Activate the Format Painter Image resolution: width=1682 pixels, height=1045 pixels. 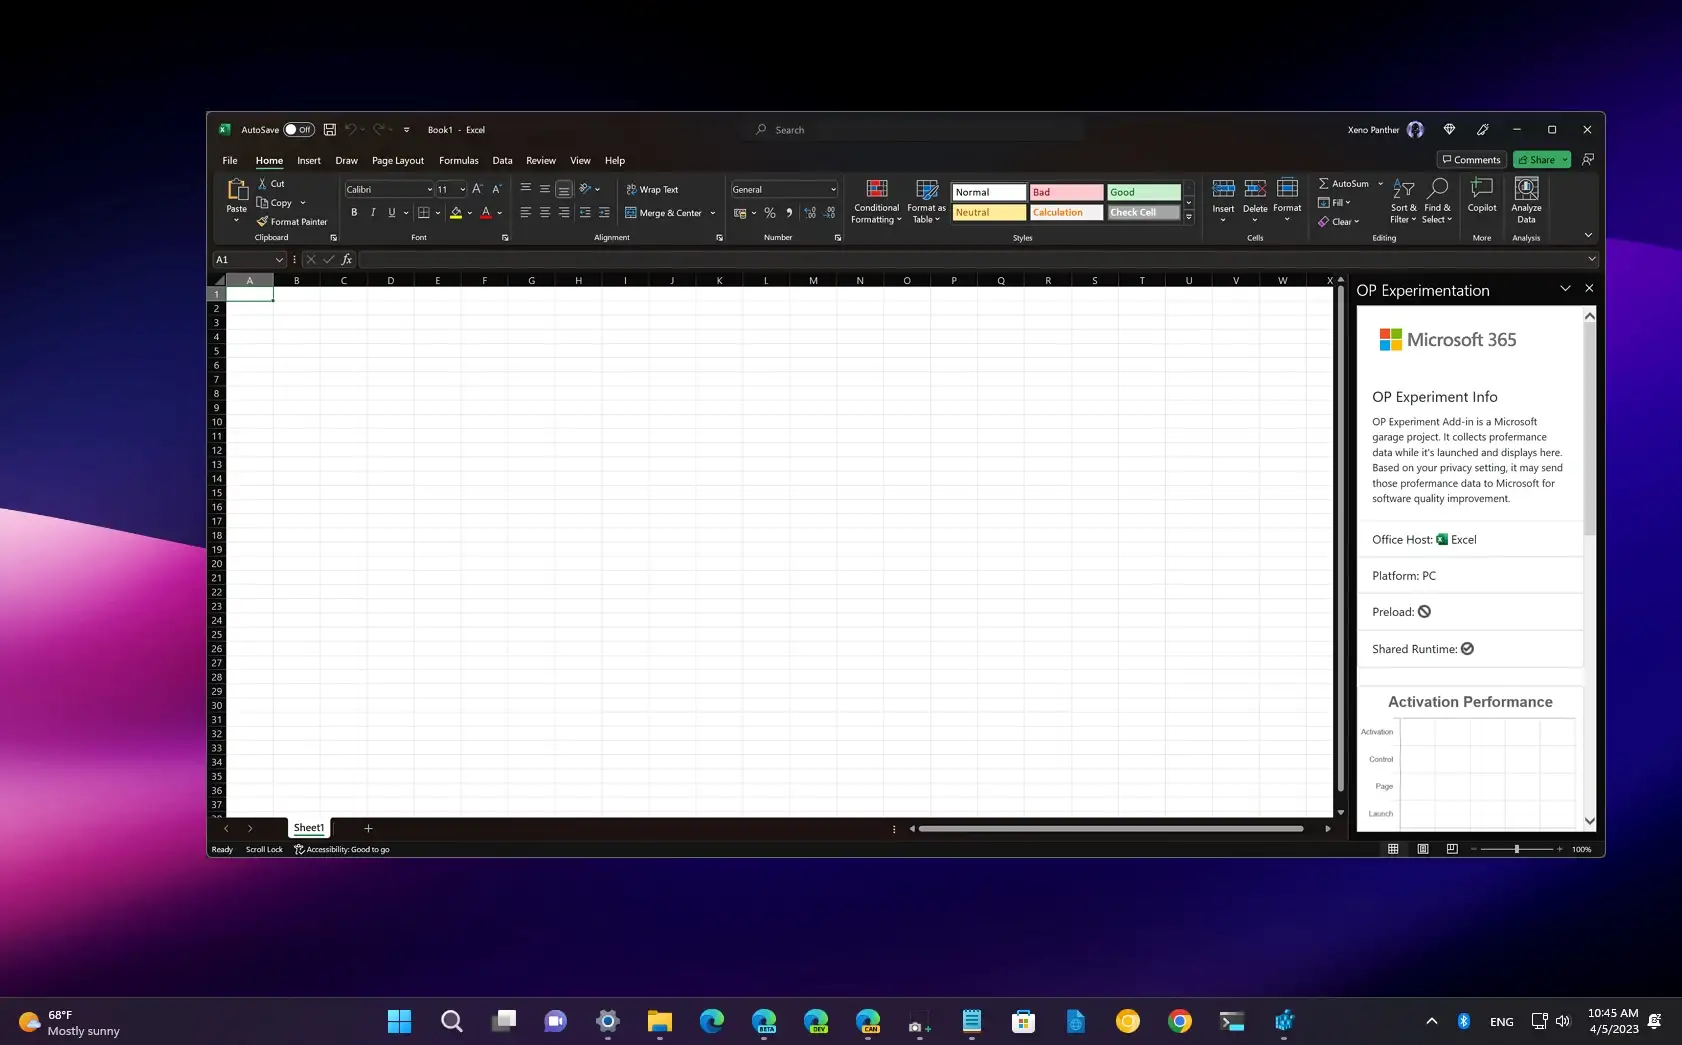pyautogui.click(x=291, y=221)
